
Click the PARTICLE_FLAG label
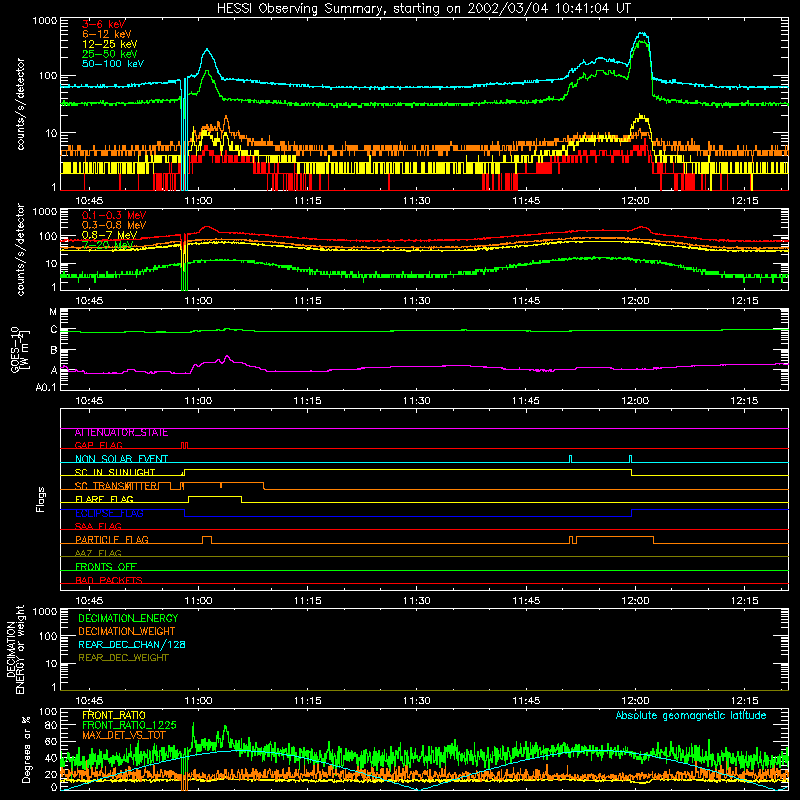tap(112, 540)
